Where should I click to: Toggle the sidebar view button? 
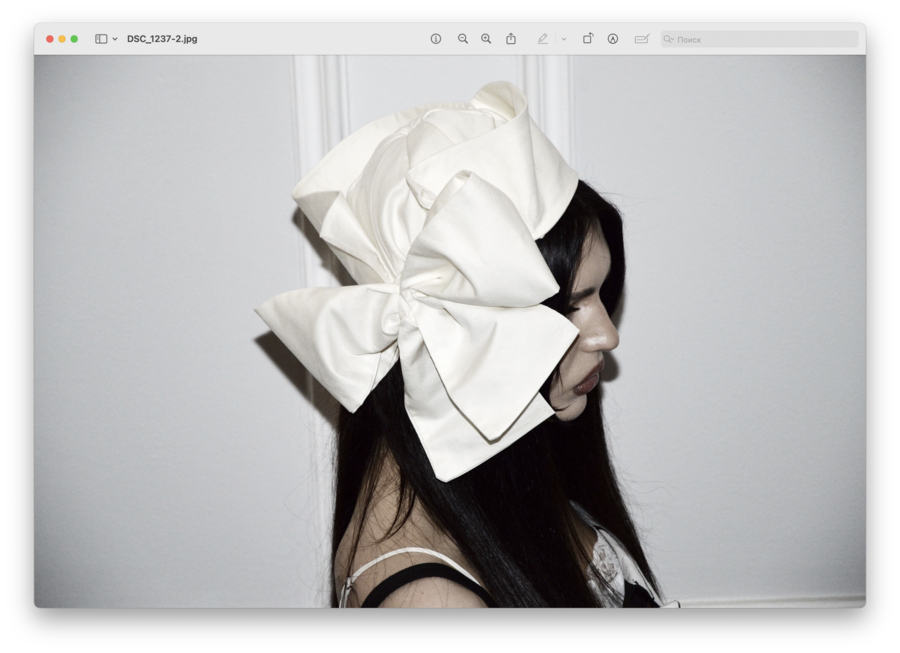coord(101,39)
